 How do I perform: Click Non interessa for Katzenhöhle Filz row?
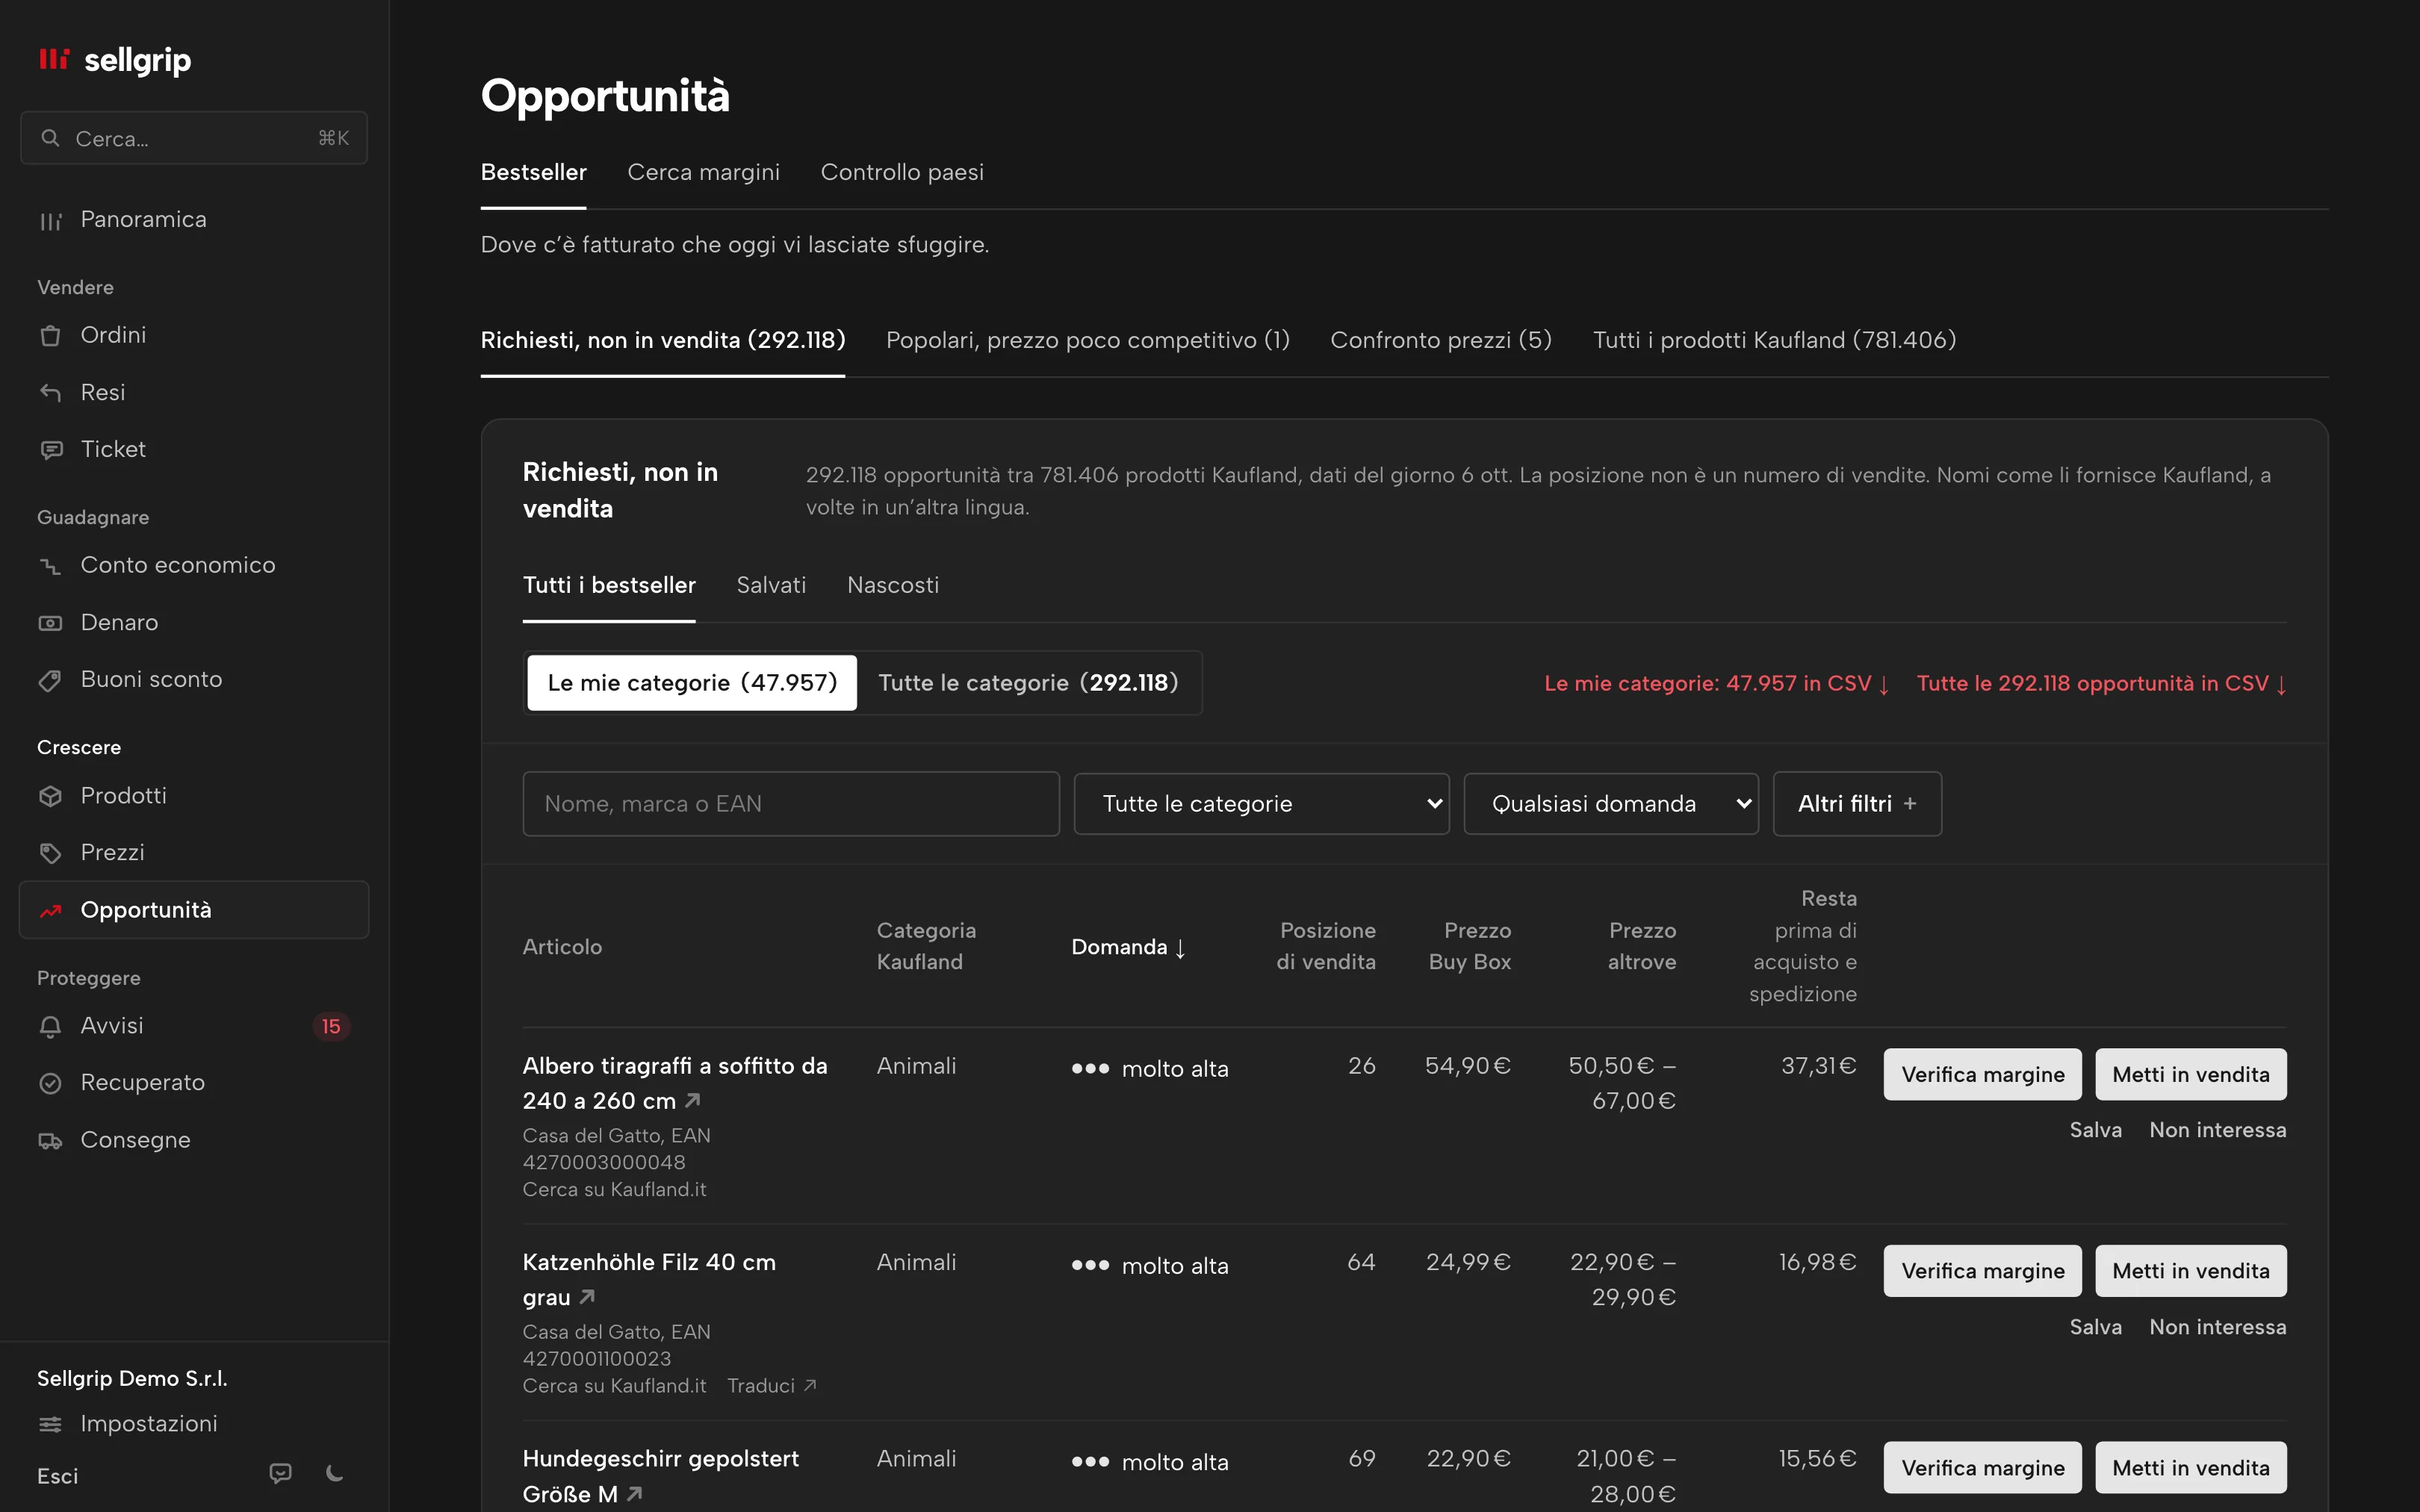click(x=2217, y=1327)
